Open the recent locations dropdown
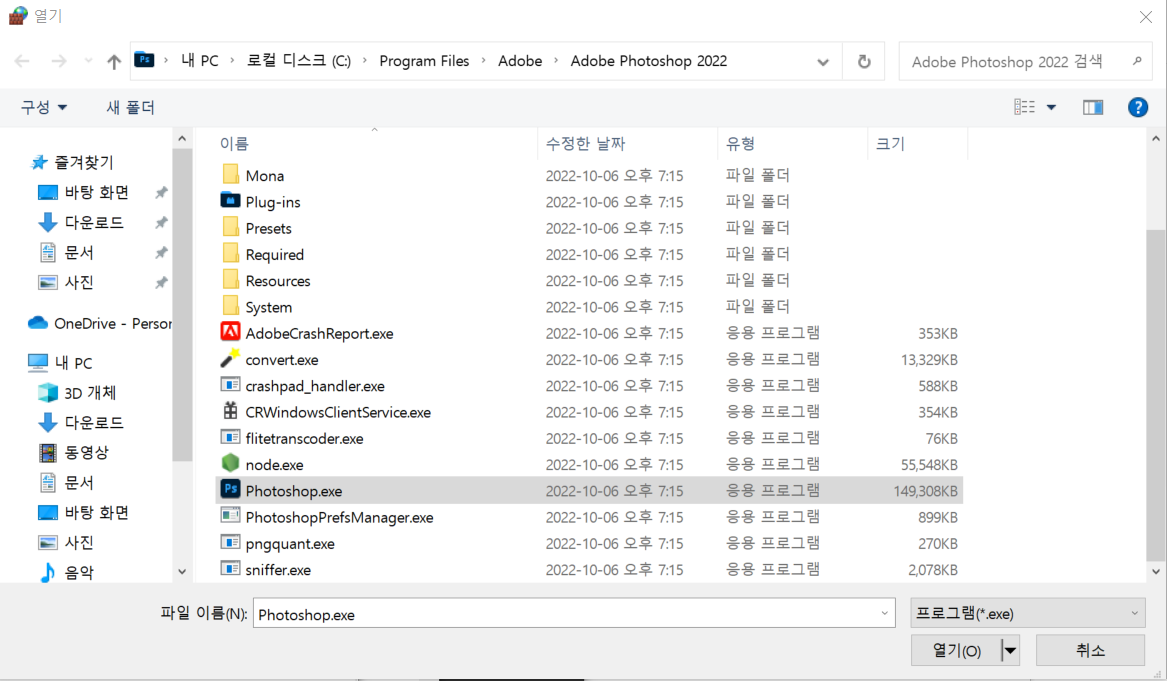The image size is (1167, 681). coord(88,61)
